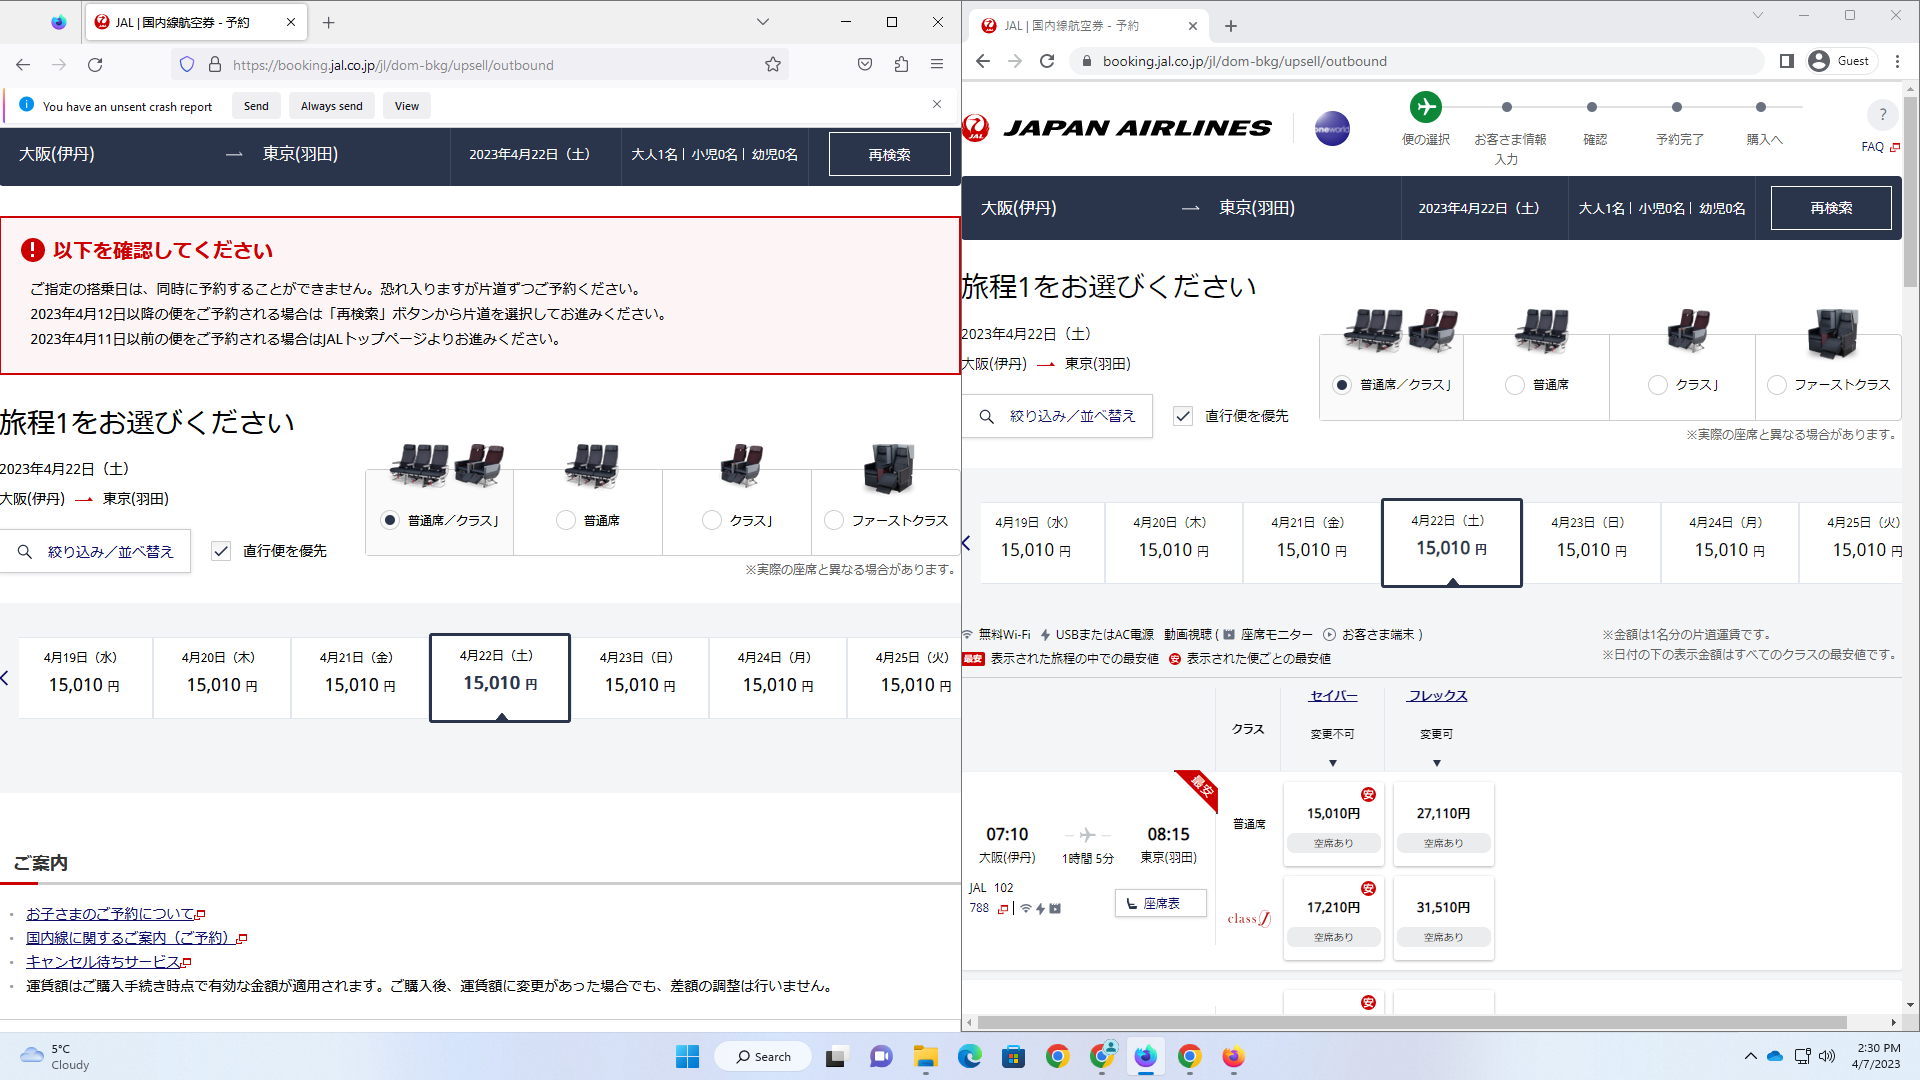Viewport: 1920px width, 1080px height.
Task: Click the Wi-Fi icon beside flight JAL 102
Action: [x=1024, y=908]
